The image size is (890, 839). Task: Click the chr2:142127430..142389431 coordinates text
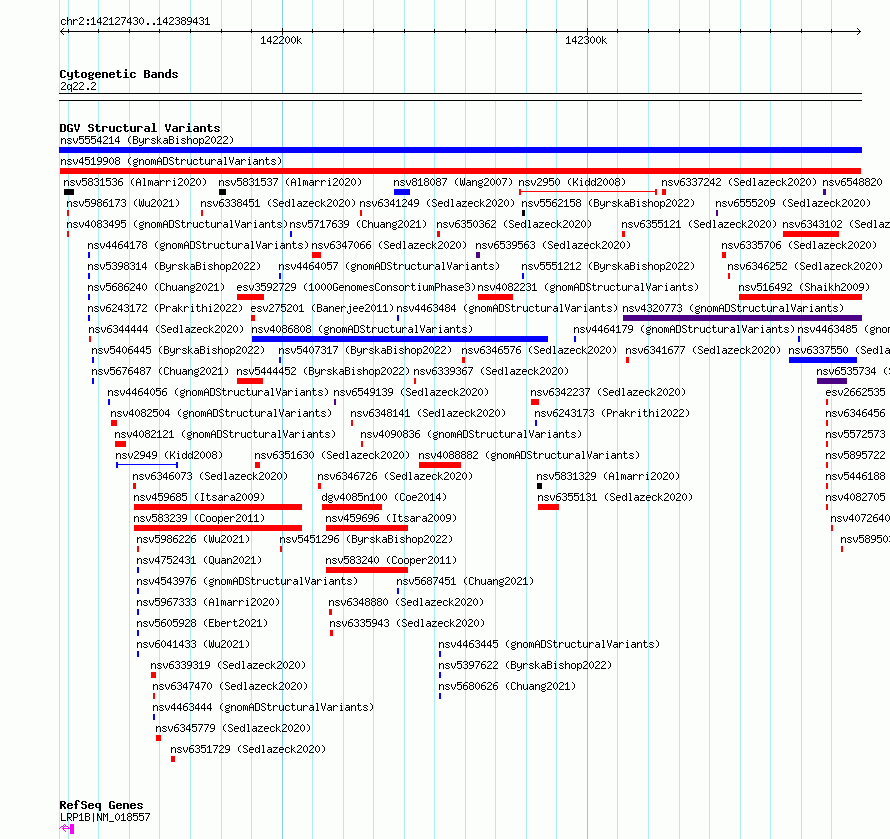(135, 21)
